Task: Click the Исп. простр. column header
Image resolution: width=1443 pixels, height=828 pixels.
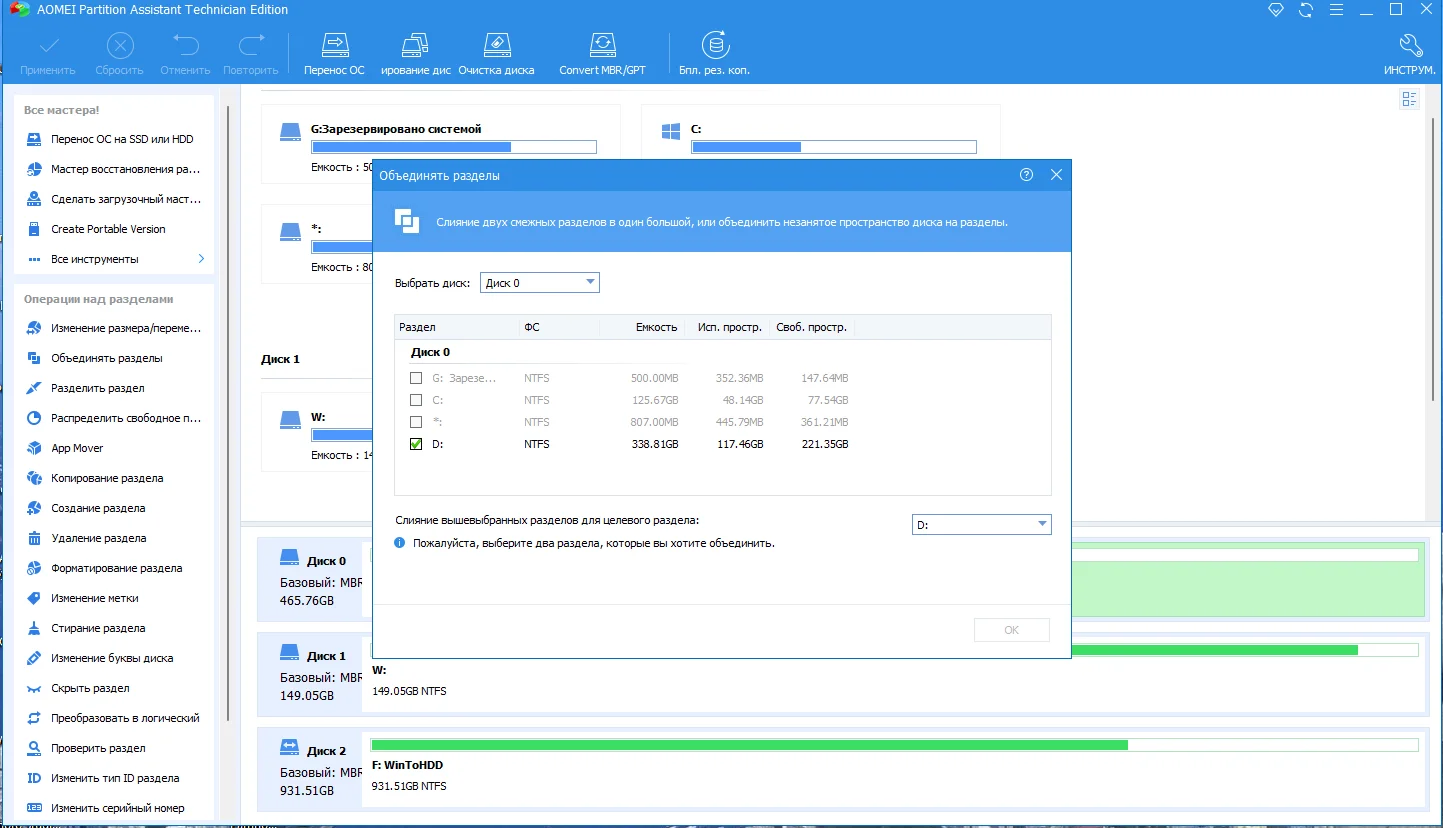Action: click(x=727, y=327)
